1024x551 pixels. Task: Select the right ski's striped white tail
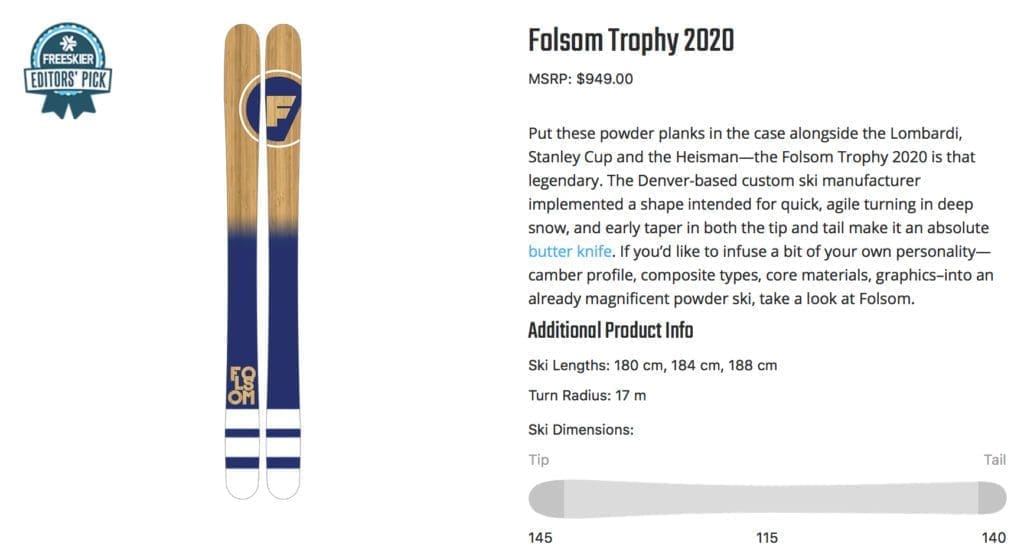tap(283, 452)
